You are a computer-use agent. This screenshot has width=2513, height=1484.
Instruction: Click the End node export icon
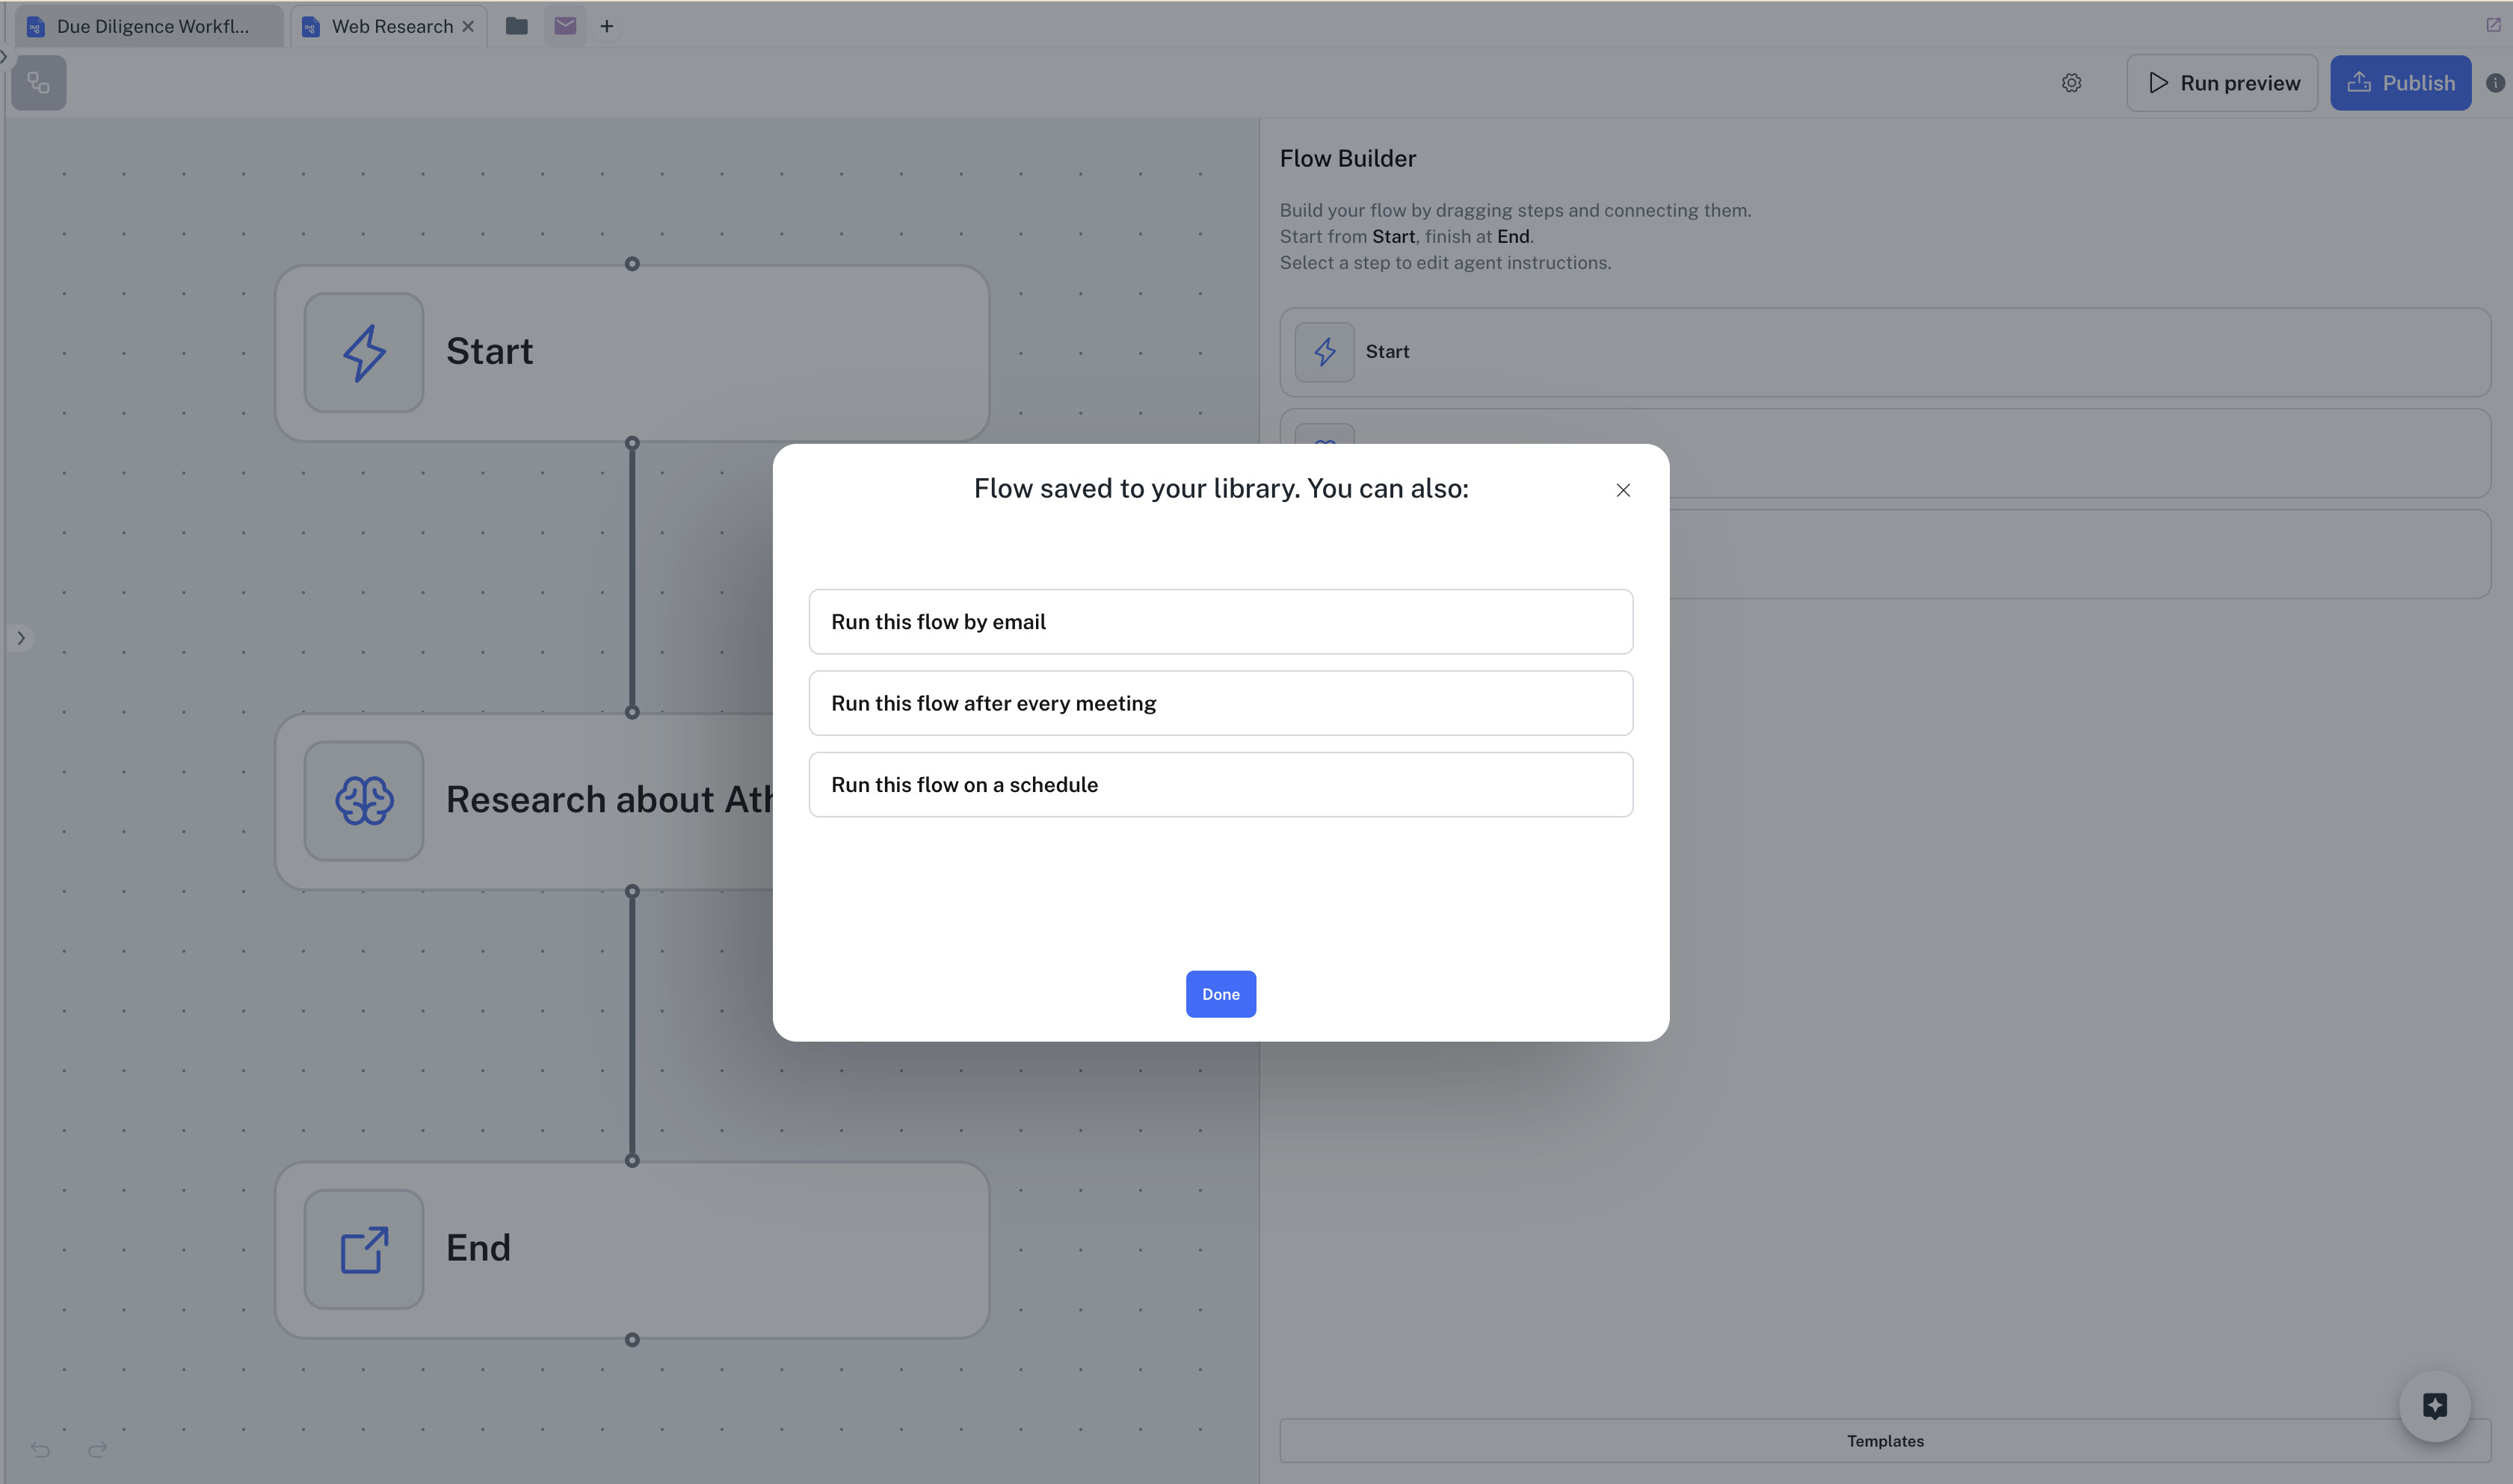coord(363,1249)
